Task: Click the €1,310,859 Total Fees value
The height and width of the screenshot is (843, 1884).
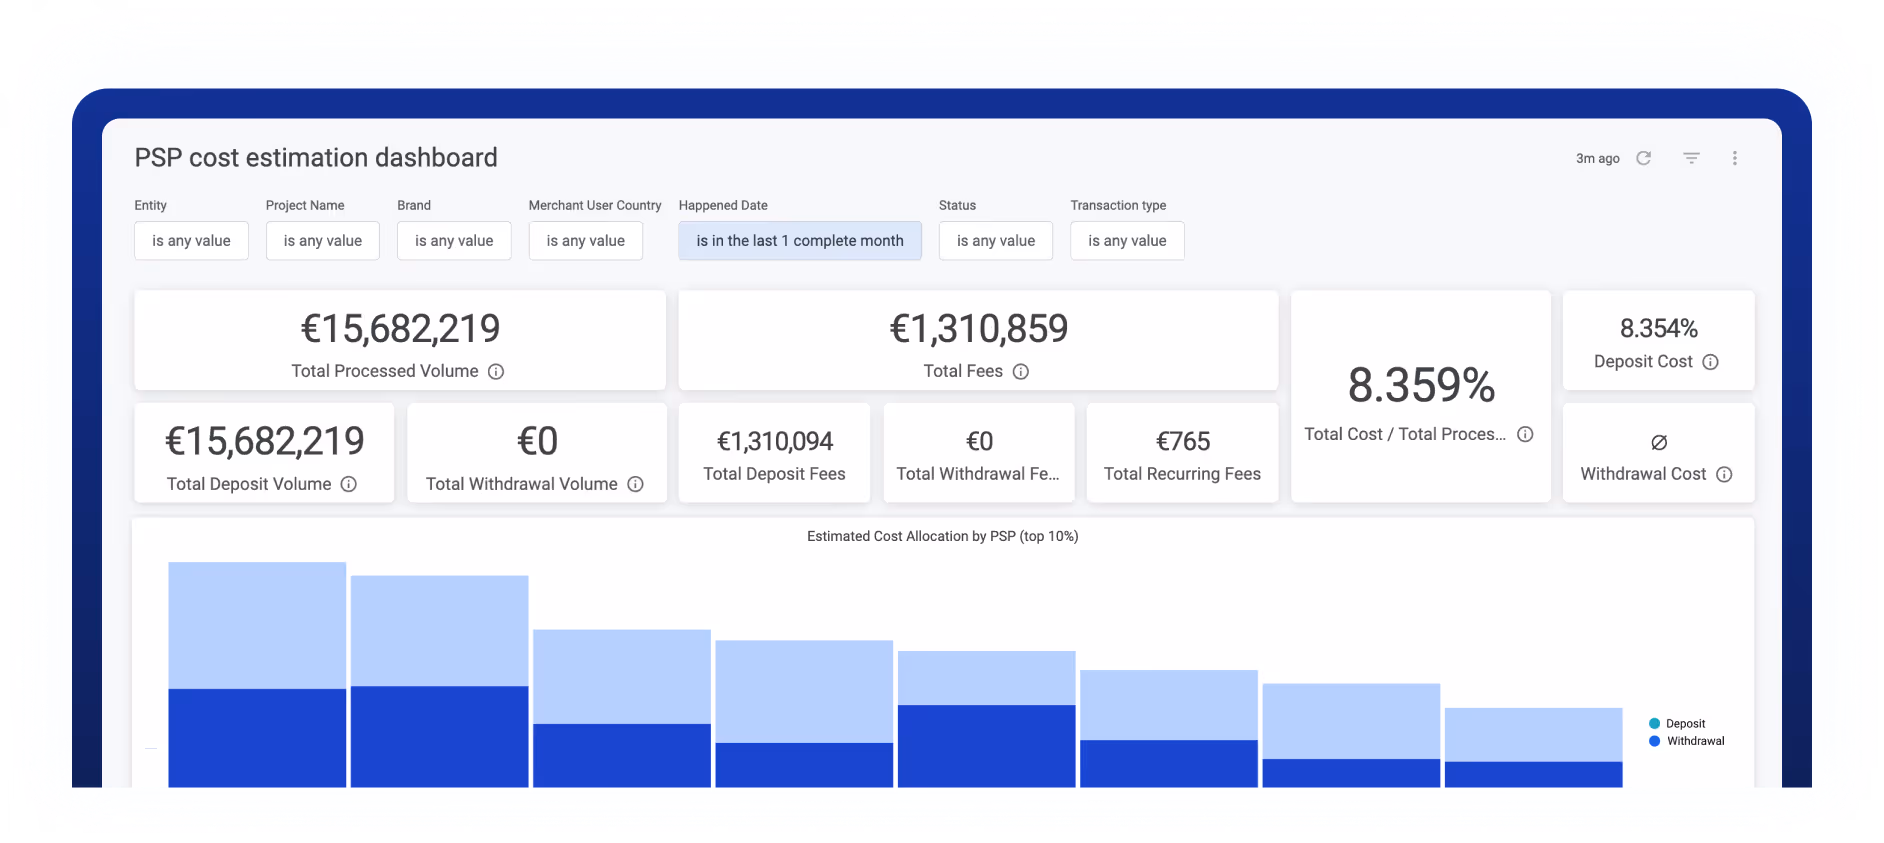Action: click(x=979, y=328)
